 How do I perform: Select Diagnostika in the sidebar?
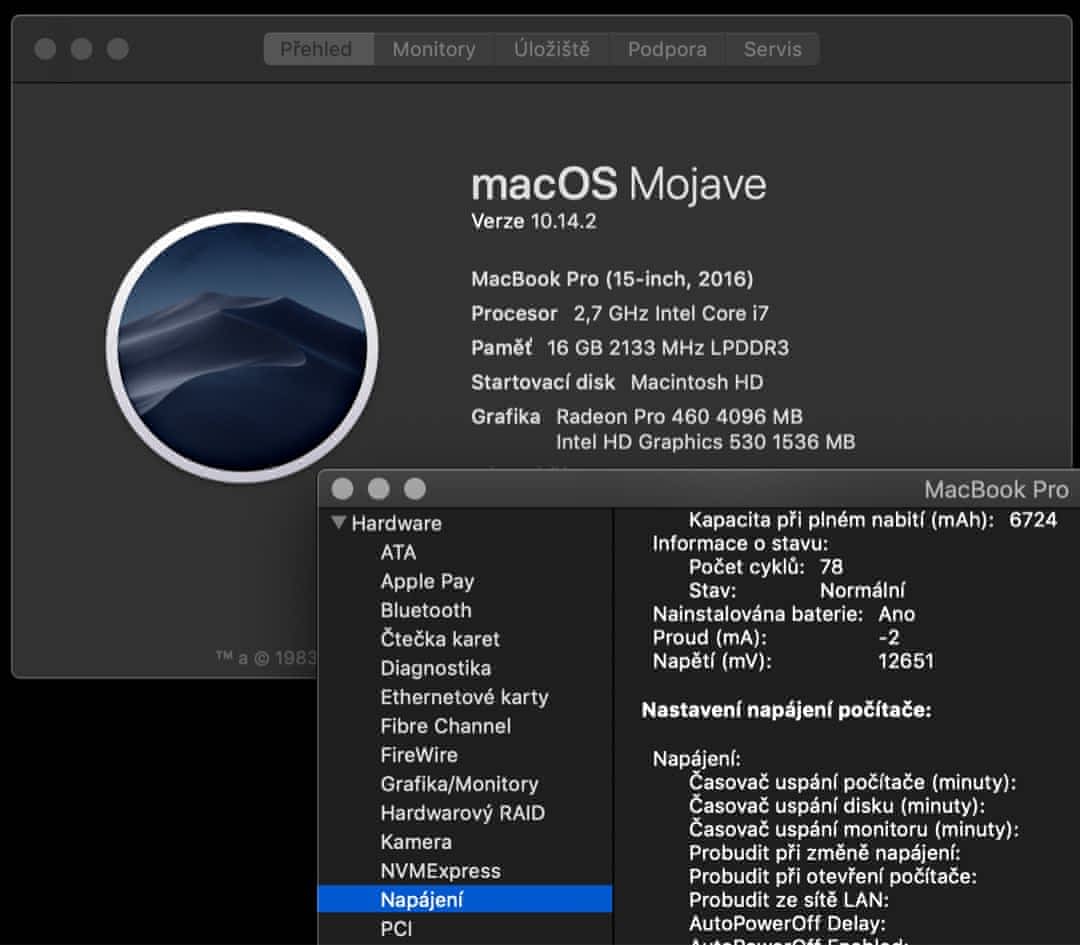(435, 668)
